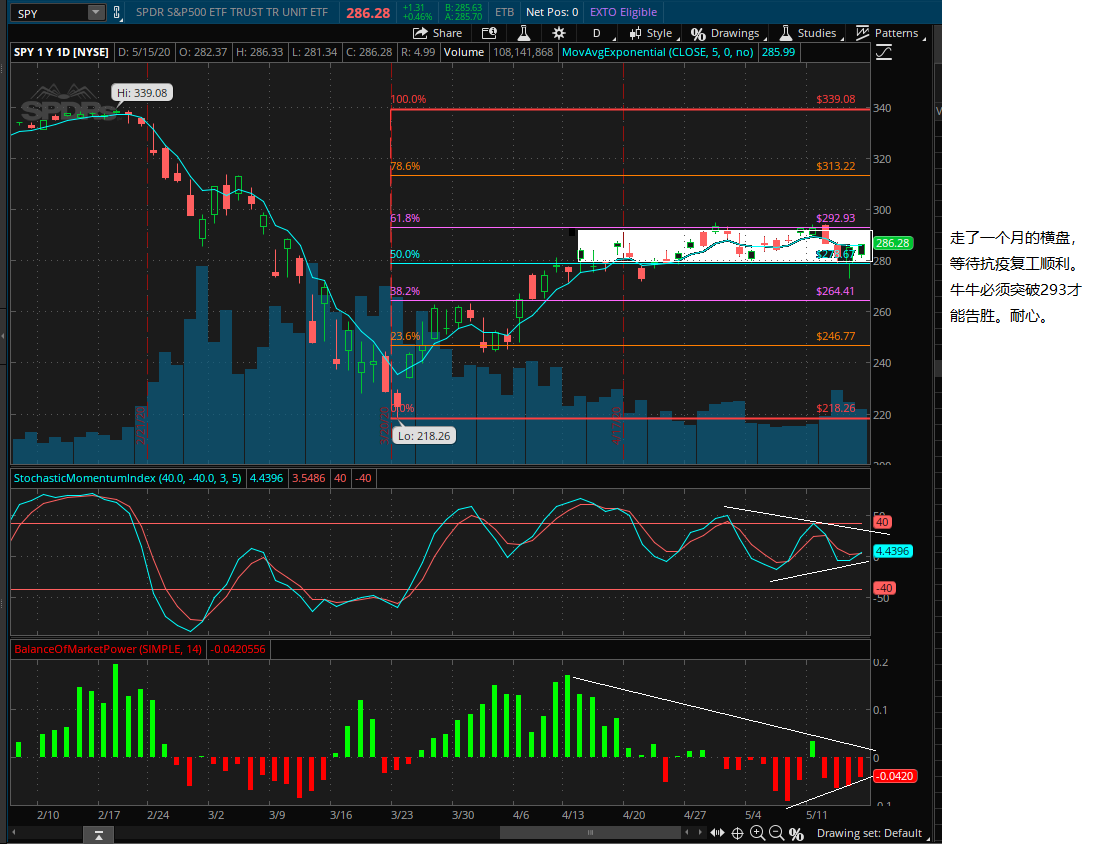Image resolution: width=1094 pixels, height=844 pixels.
Task: Click the 61.8% Fibonacci level label
Action: coord(405,218)
